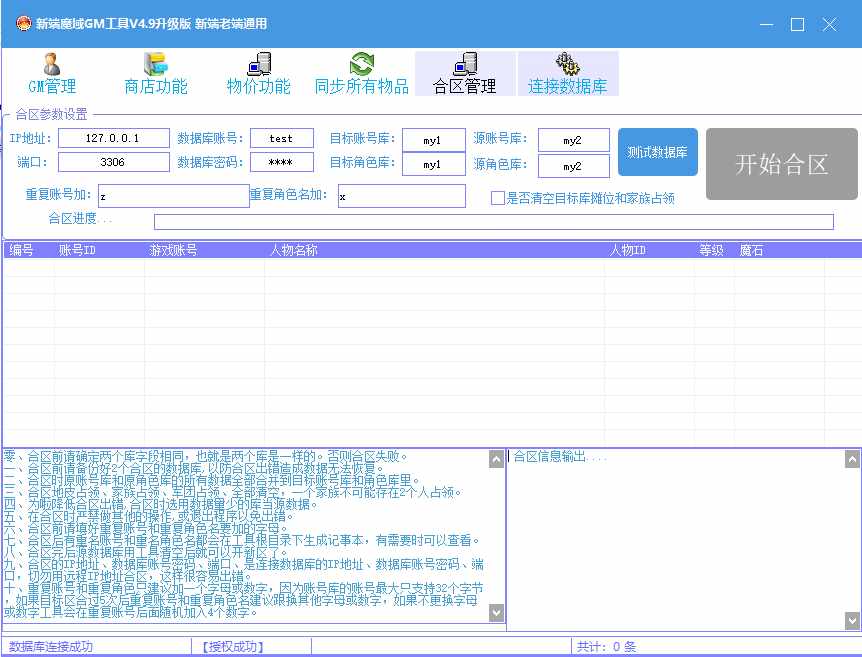Close the GM tool window
862x657 pixels.
tap(830, 24)
